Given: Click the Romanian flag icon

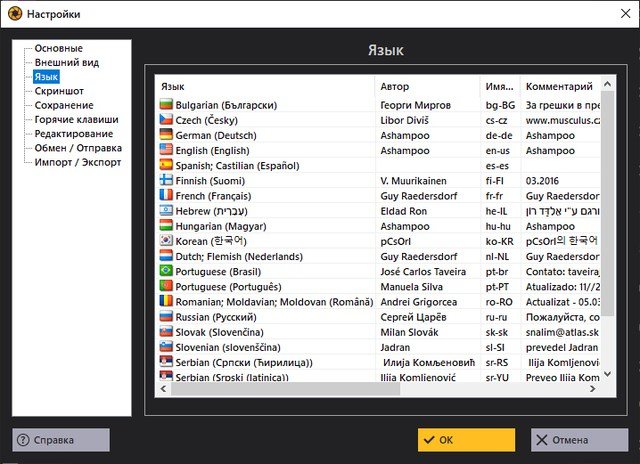Looking at the screenshot, I should [166, 301].
